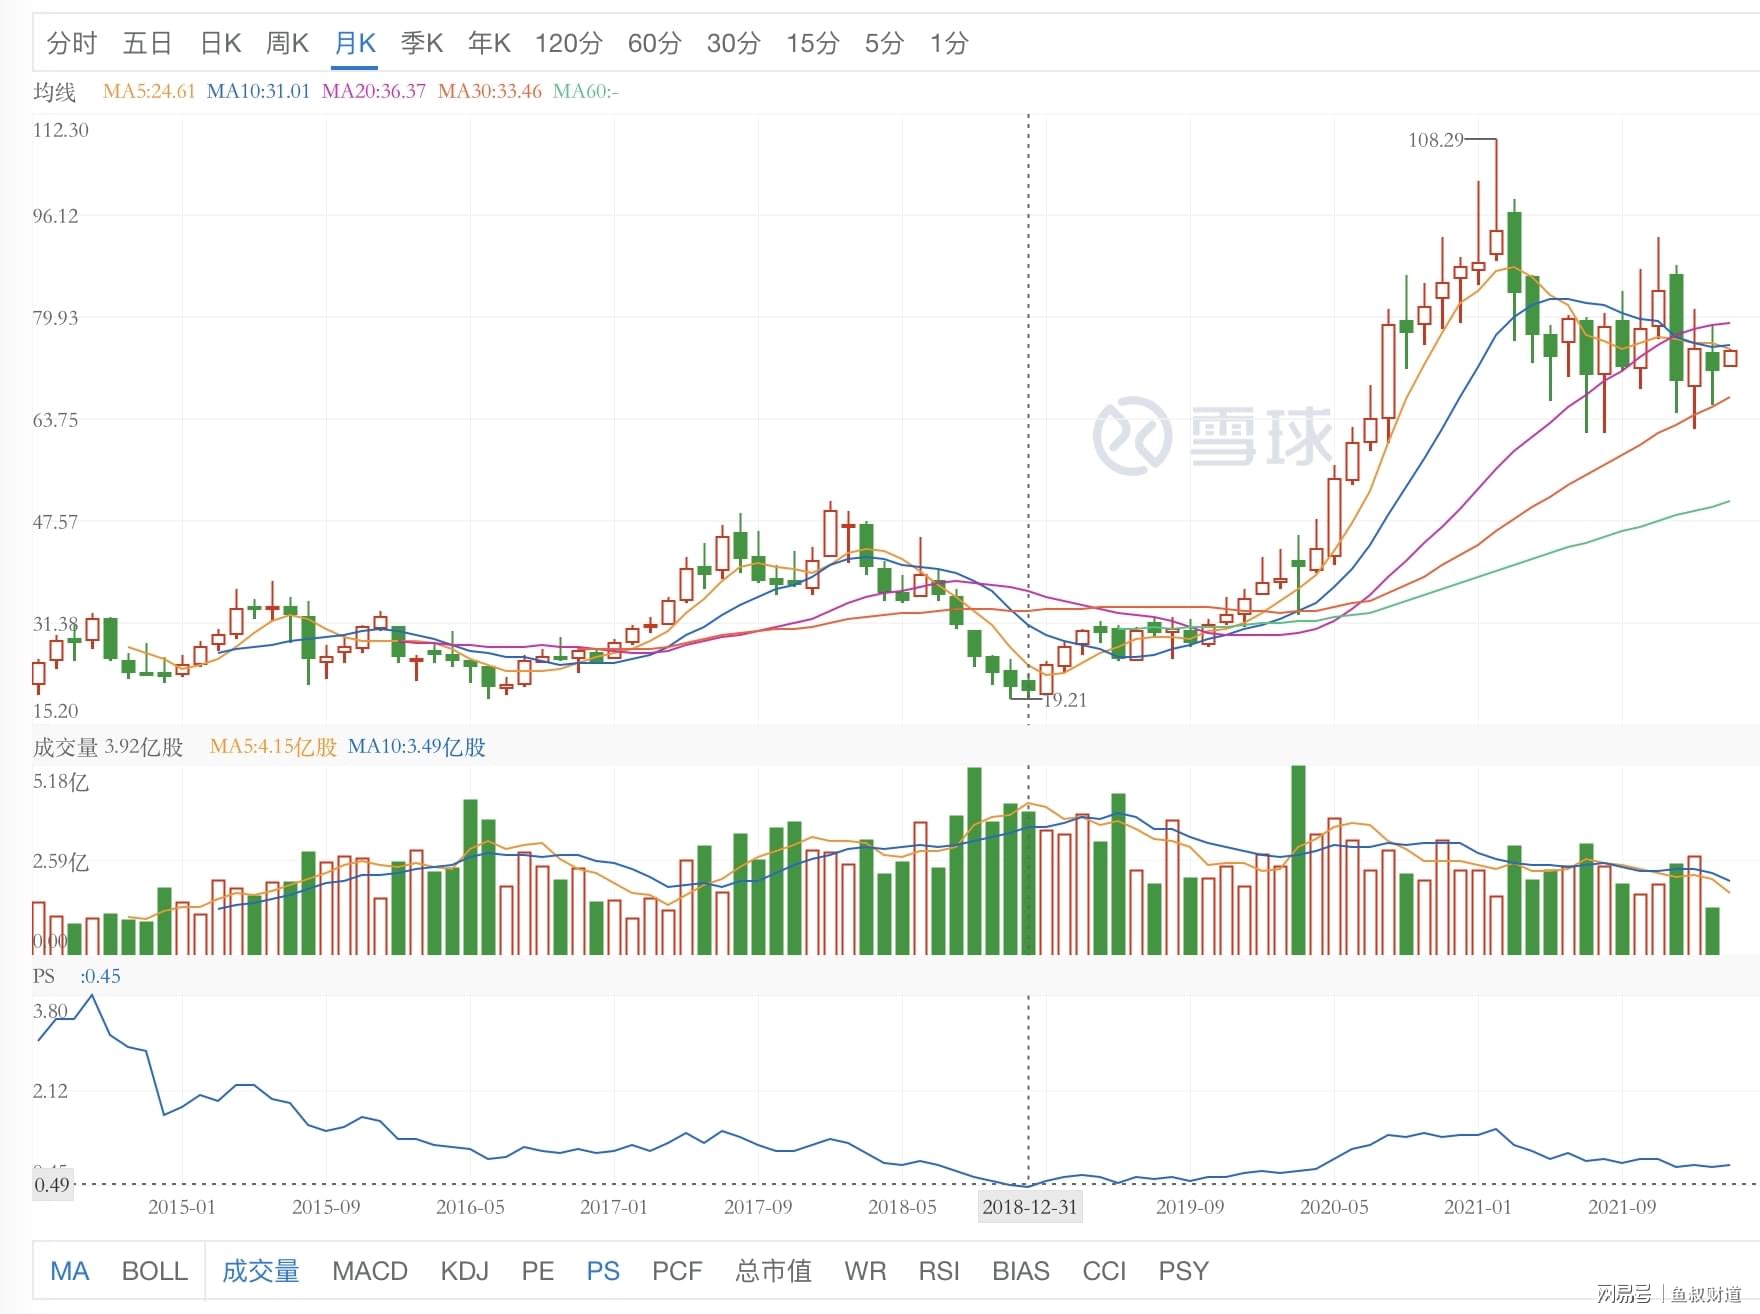Select the 月K monthly candlestick tab
Image resolution: width=1760 pixels, height=1314 pixels.
[355, 43]
